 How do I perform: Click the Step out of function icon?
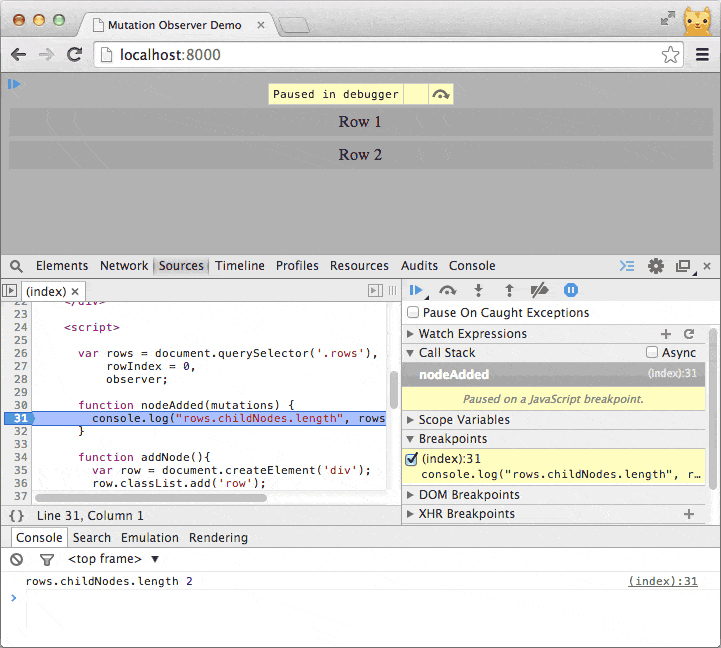click(508, 290)
